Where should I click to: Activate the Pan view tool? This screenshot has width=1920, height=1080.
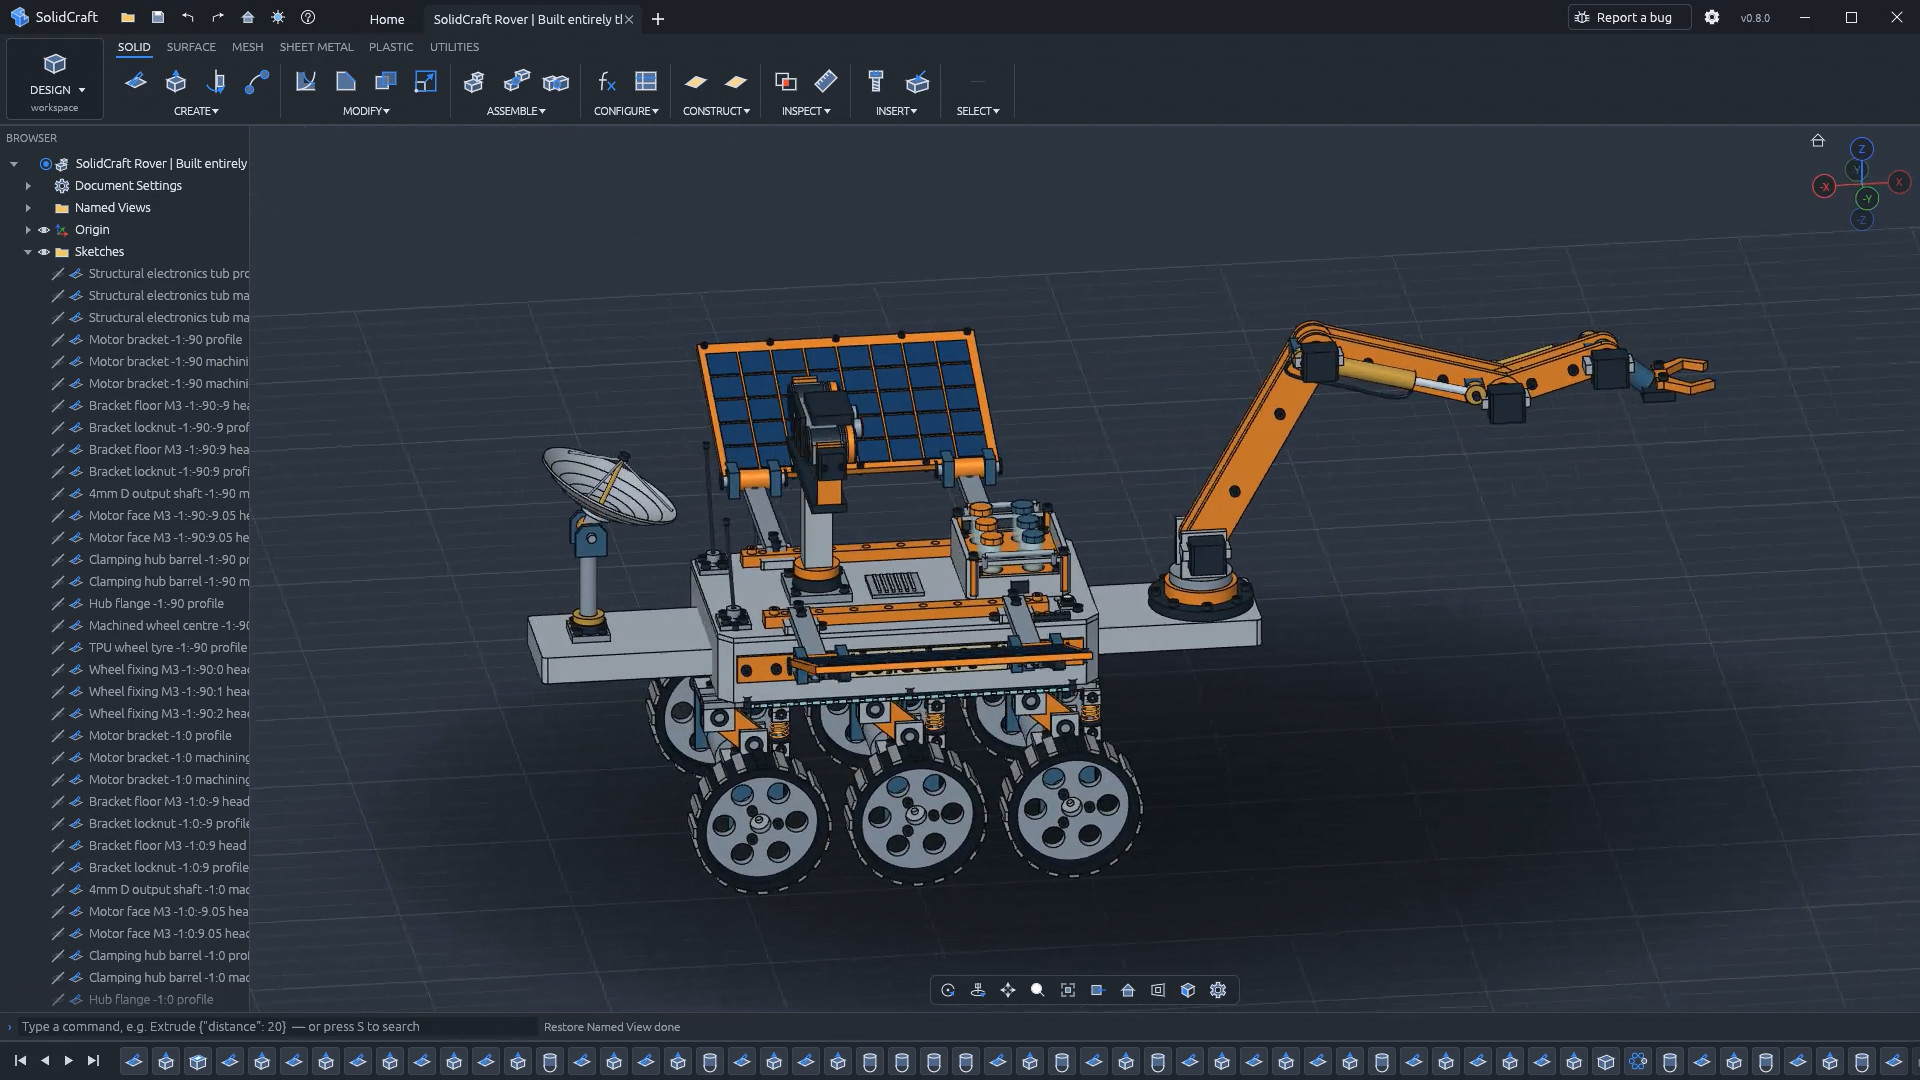pyautogui.click(x=1008, y=990)
